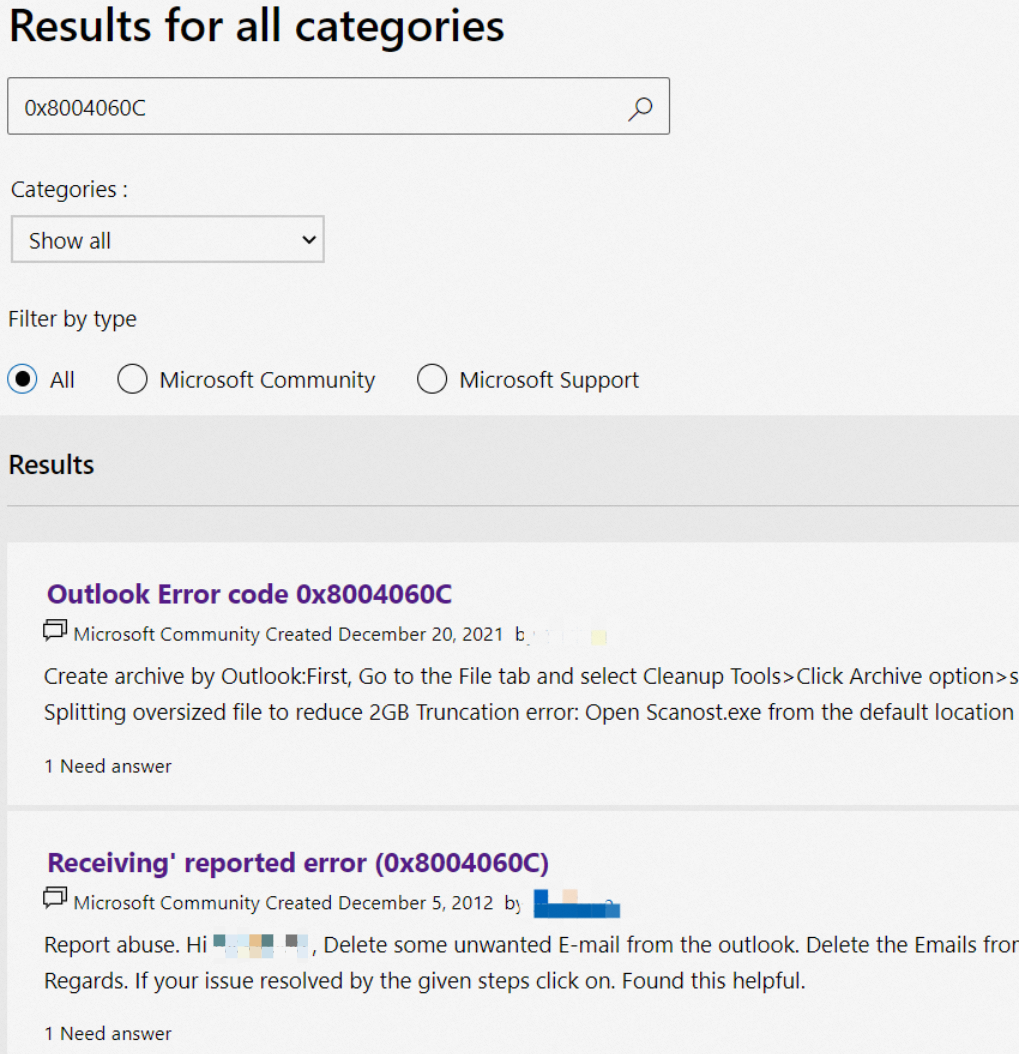Click '1 Need answer' under Receiving' error result
Viewport: 1019px width, 1054px height.
pos(108,1033)
